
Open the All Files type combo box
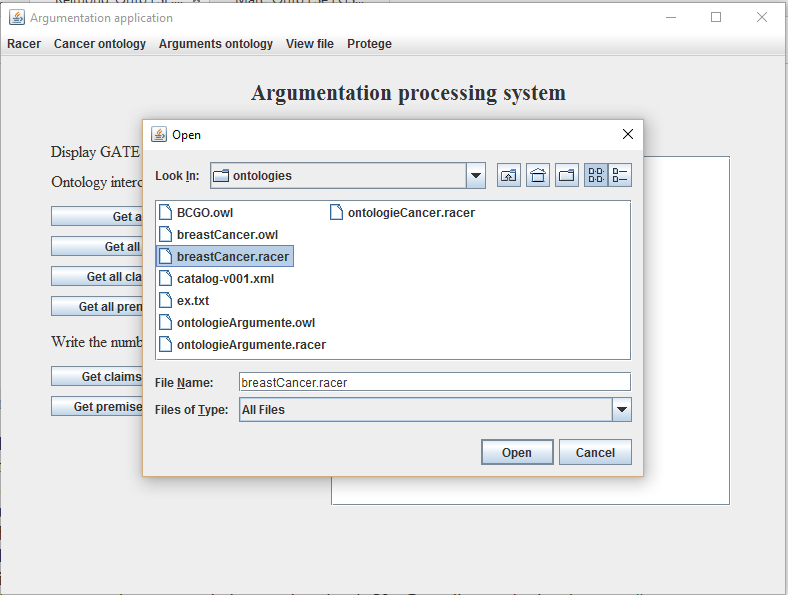pyautogui.click(x=435, y=410)
